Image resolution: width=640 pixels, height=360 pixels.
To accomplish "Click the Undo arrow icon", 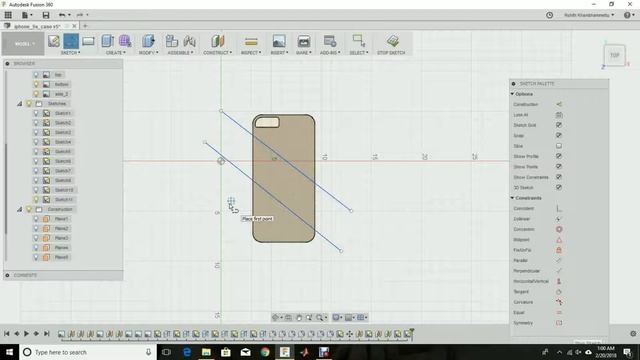I will (62, 15).
